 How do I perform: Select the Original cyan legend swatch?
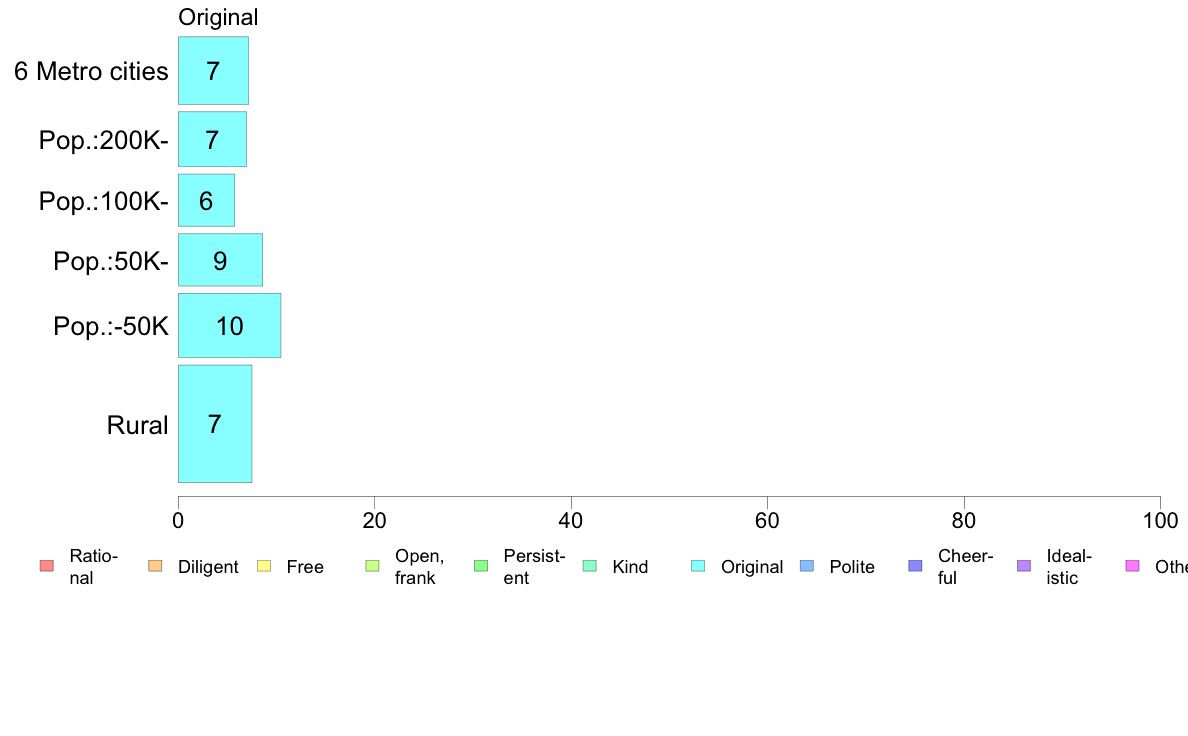click(698, 566)
